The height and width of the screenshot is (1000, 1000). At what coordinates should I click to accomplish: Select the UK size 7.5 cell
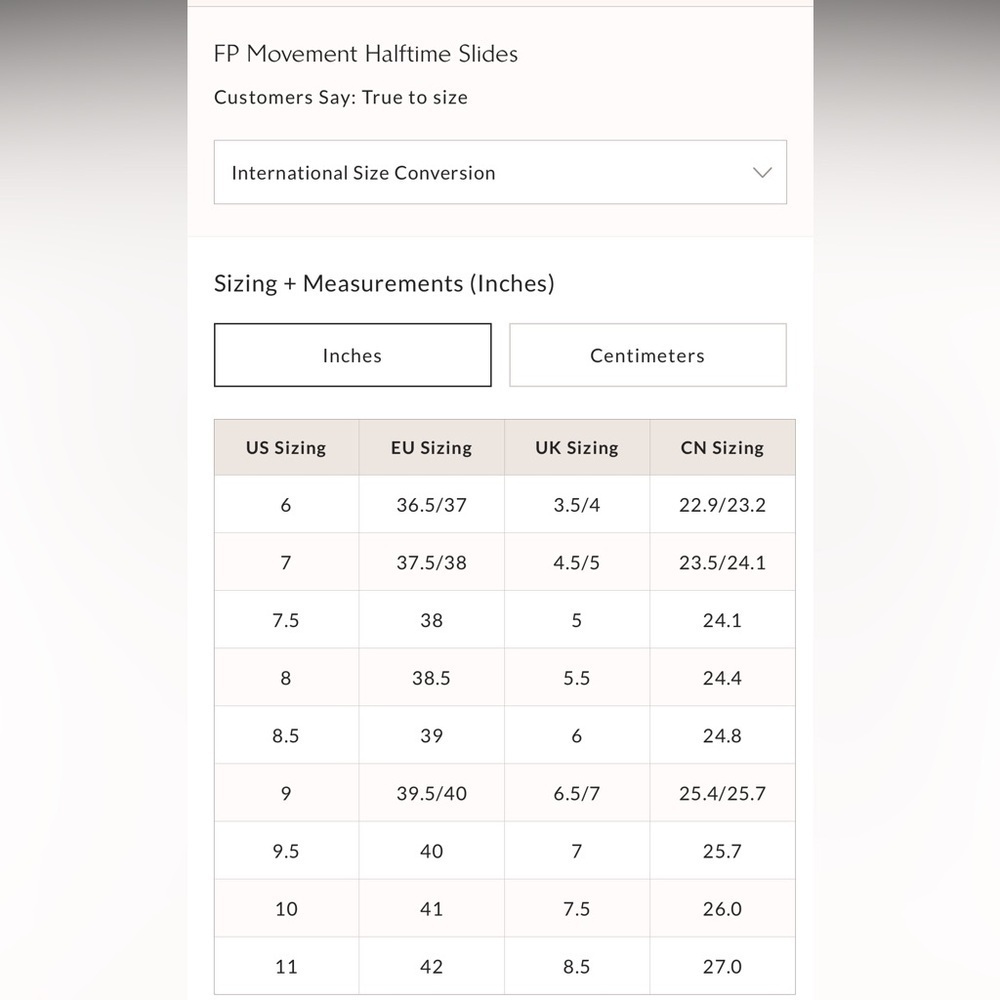pyautogui.click(x=577, y=909)
